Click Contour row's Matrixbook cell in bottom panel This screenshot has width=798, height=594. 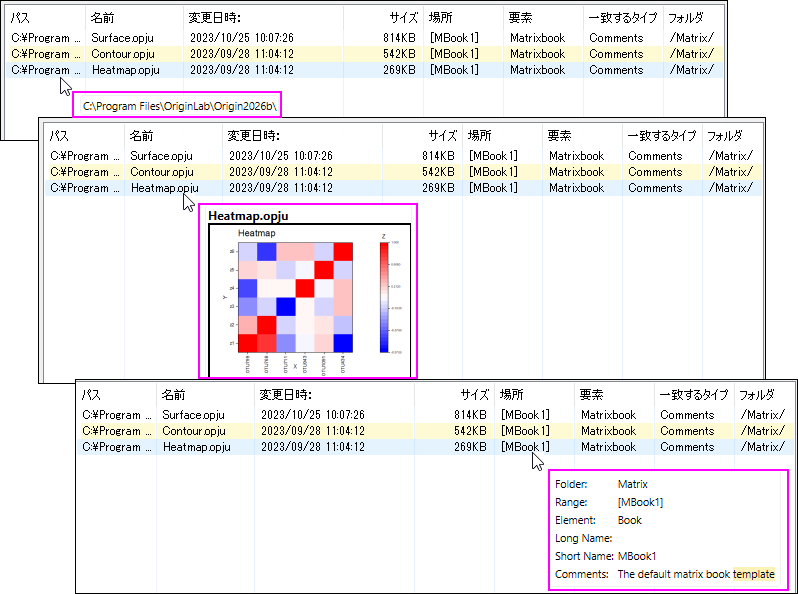coord(608,431)
